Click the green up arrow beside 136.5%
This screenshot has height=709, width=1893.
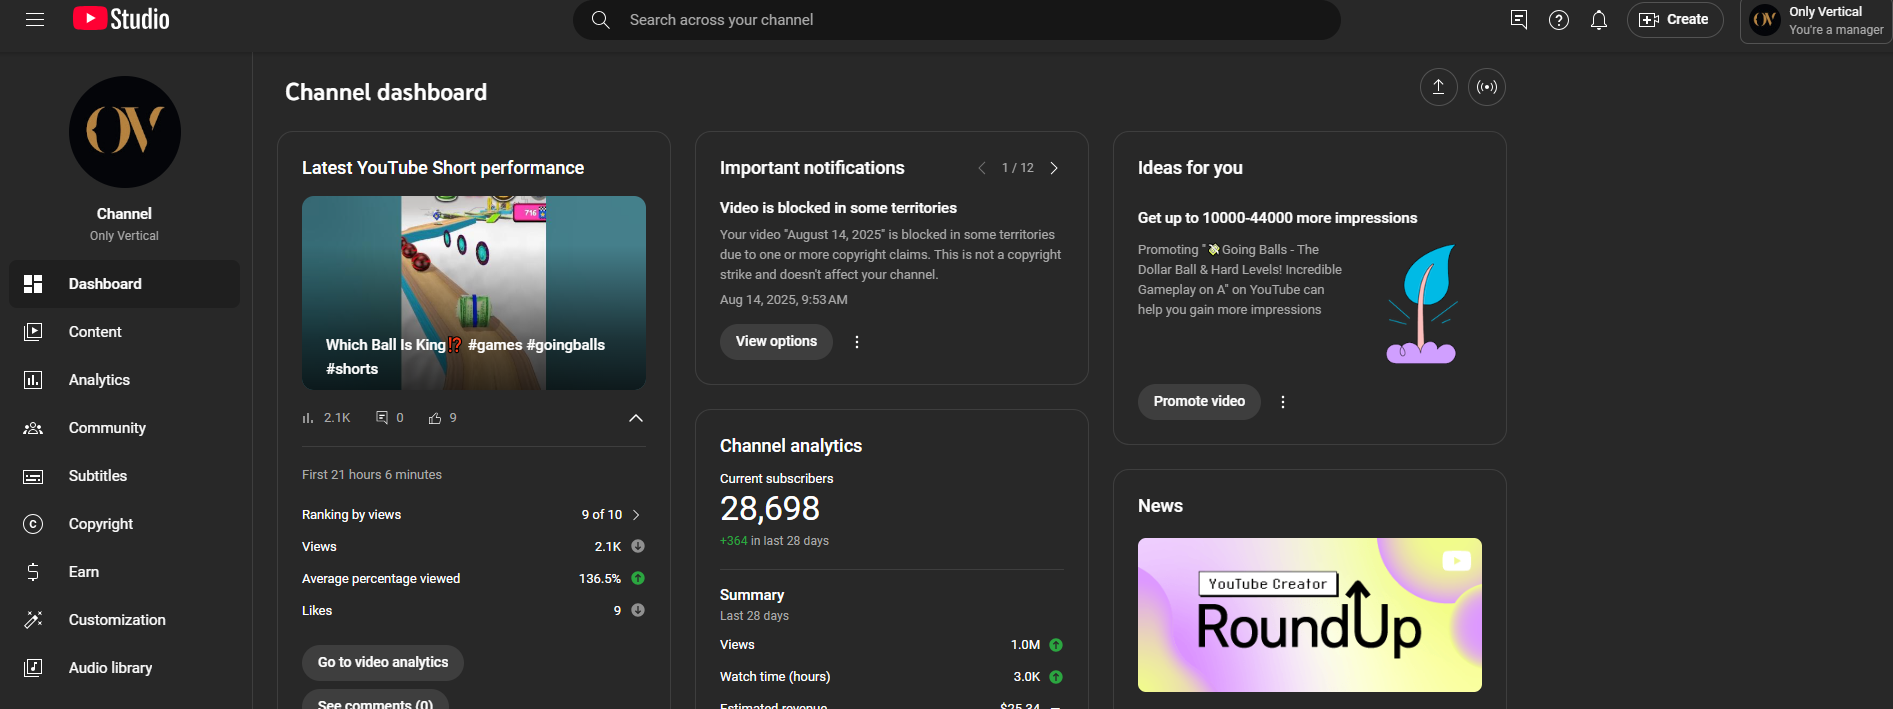638,578
